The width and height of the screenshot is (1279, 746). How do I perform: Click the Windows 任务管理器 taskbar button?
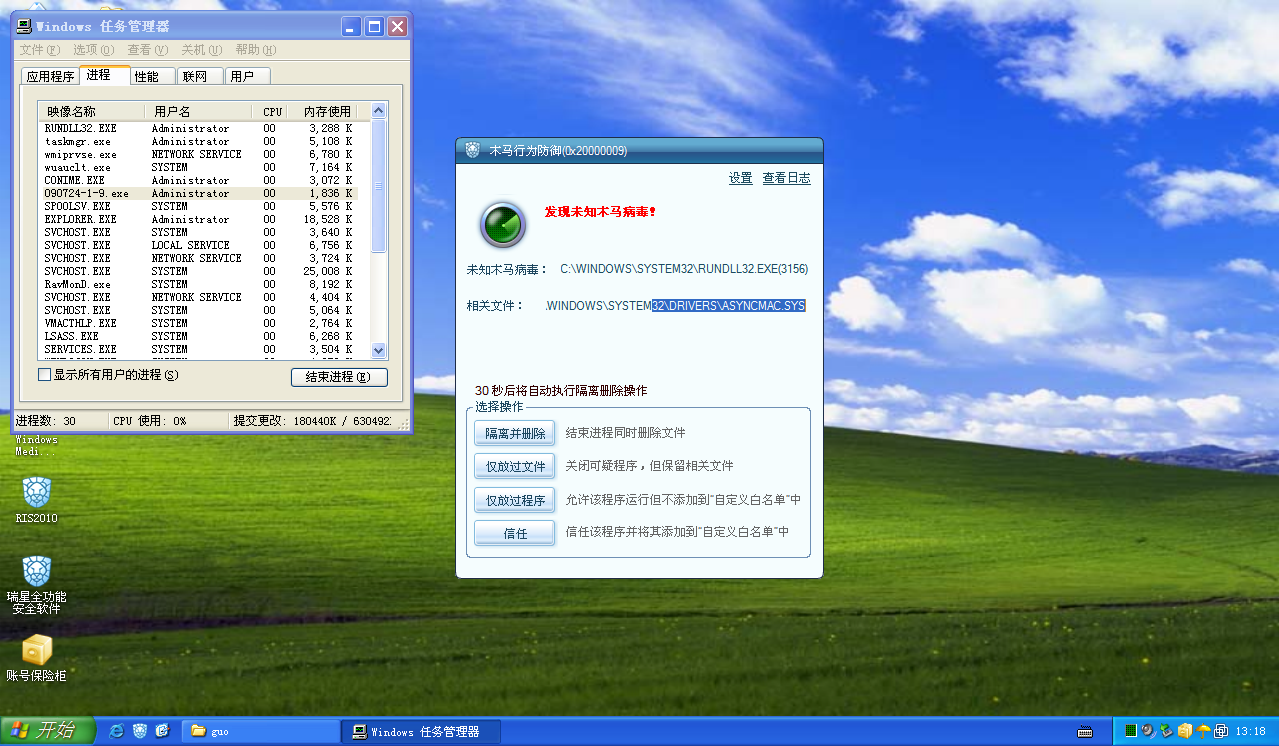pos(420,732)
